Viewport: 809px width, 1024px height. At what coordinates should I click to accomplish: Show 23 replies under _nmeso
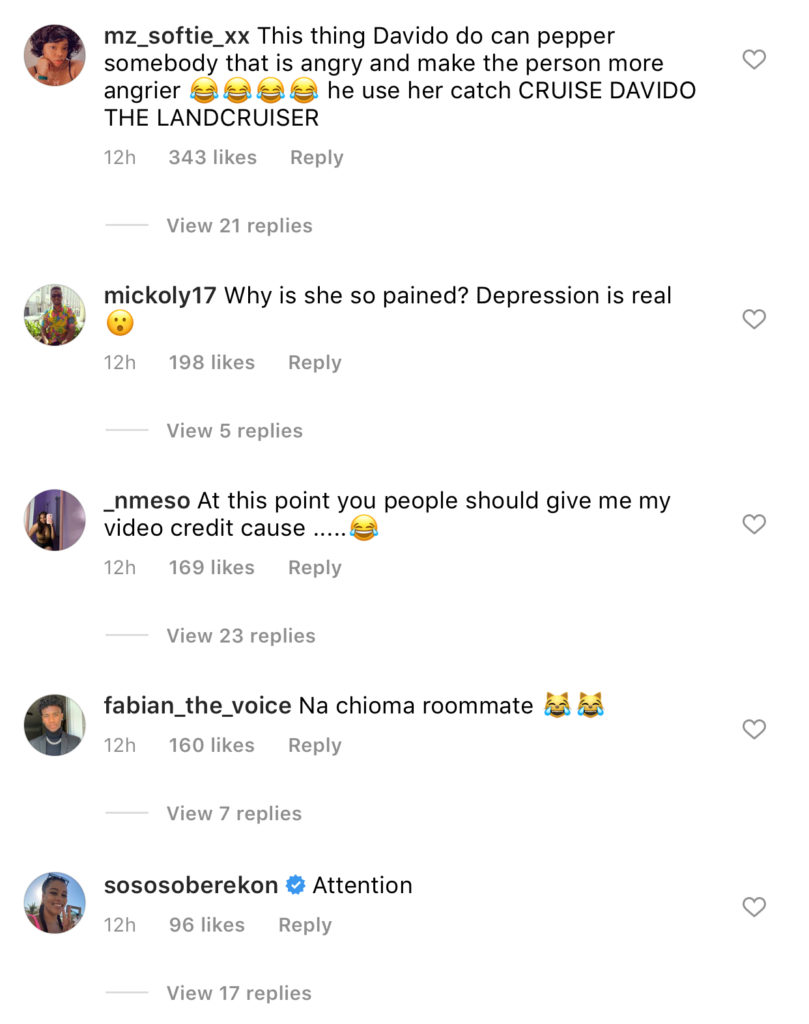coord(240,636)
